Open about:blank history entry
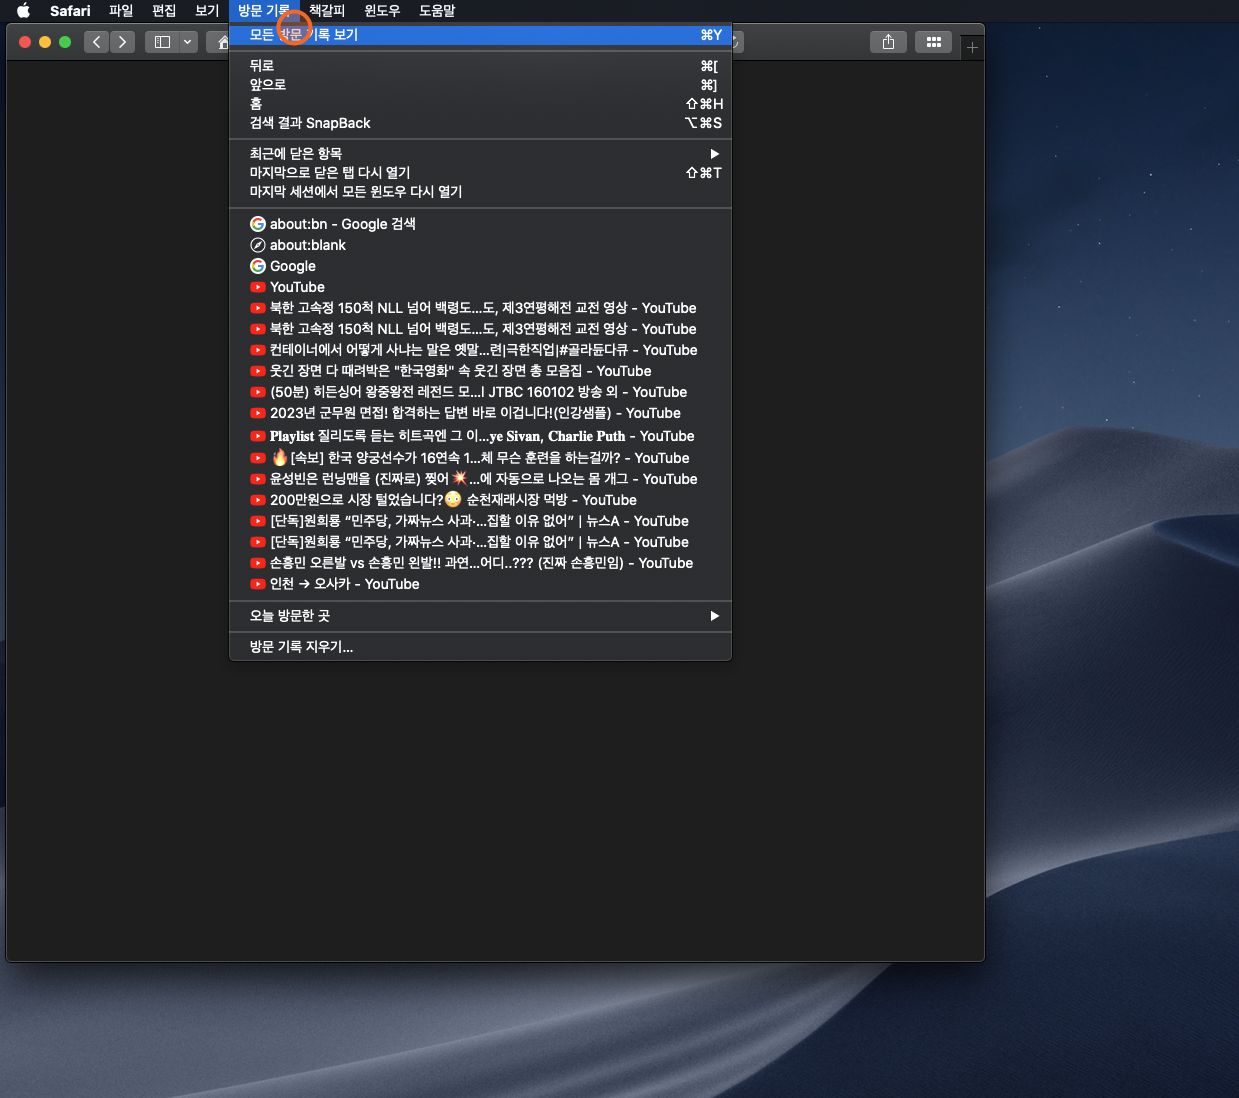Image resolution: width=1239 pixels, height=1098 pixels. pos(481,245)
